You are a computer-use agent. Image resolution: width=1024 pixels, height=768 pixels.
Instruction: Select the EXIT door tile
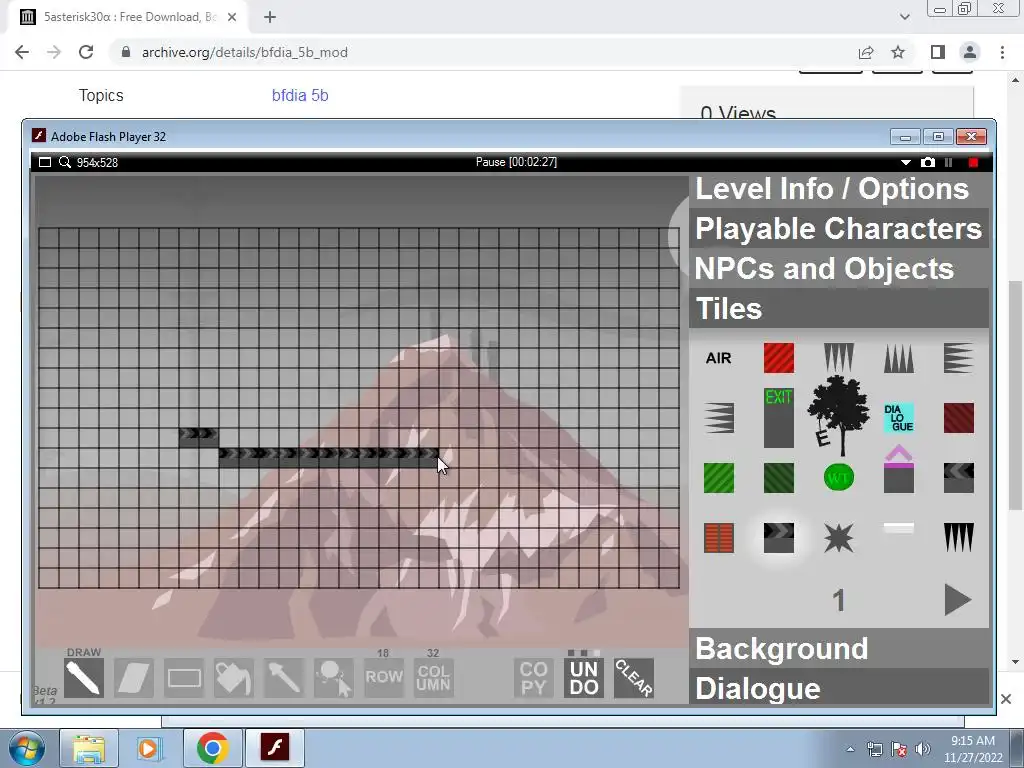coord(778,418)
